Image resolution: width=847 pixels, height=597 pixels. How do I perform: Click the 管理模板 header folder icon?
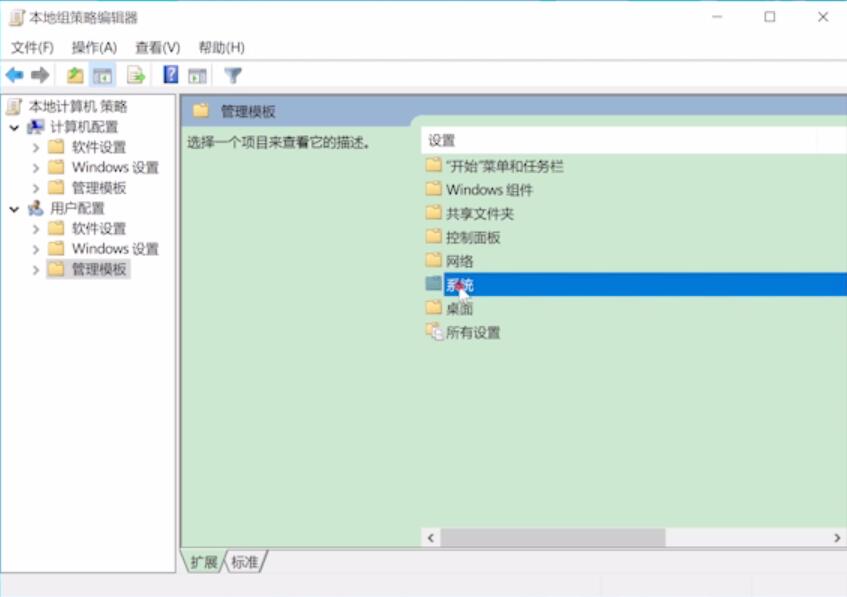pyautogui.click(x=201, y=111)
